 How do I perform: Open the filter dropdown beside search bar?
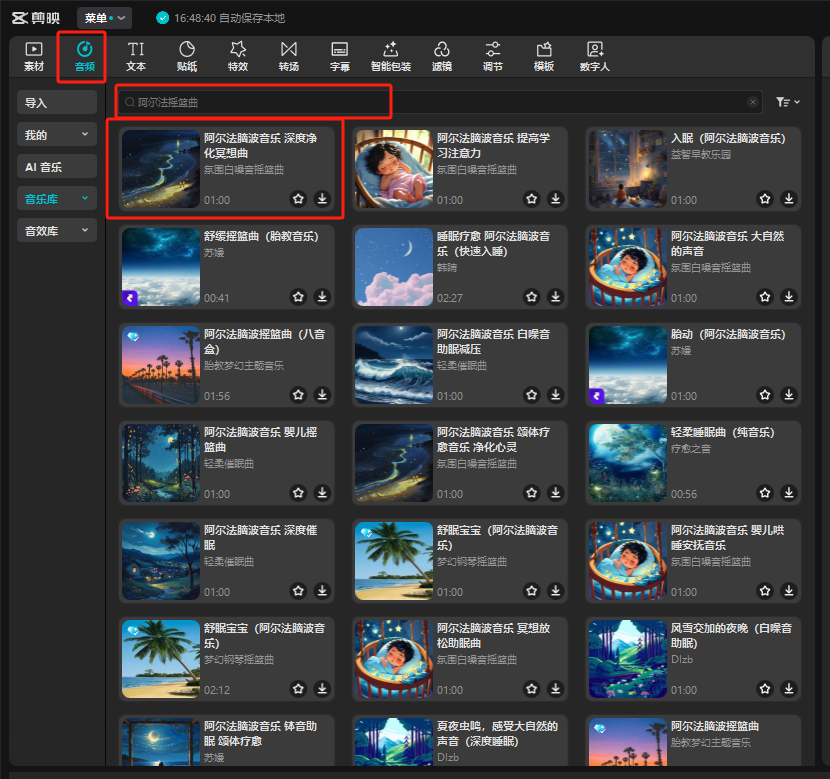pyautogui.click(x=788, y=102)
